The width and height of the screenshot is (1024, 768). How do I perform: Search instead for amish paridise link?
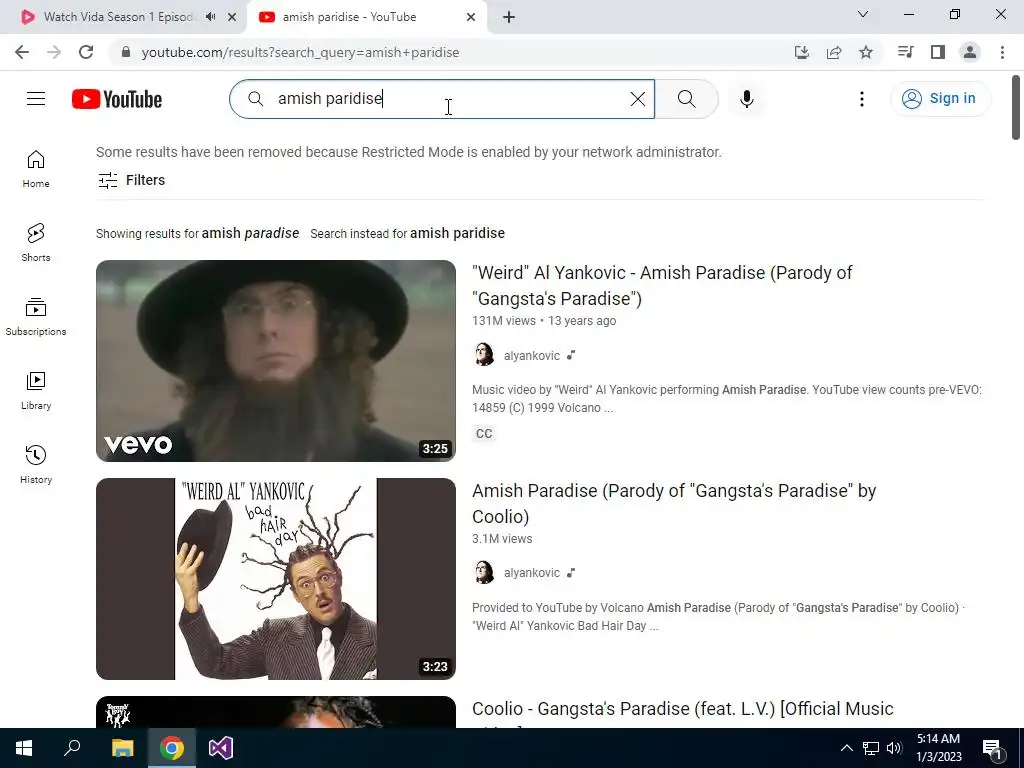457,233
